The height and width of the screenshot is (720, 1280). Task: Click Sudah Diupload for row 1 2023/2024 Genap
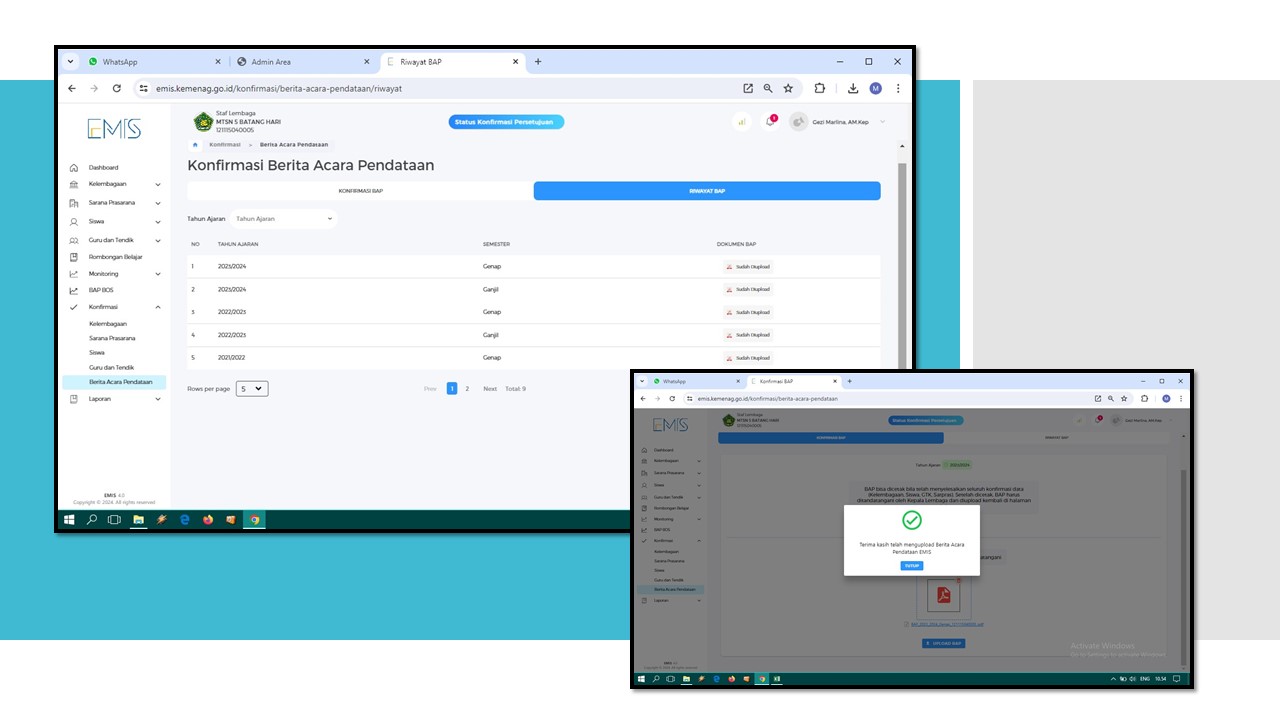point(747,267)
